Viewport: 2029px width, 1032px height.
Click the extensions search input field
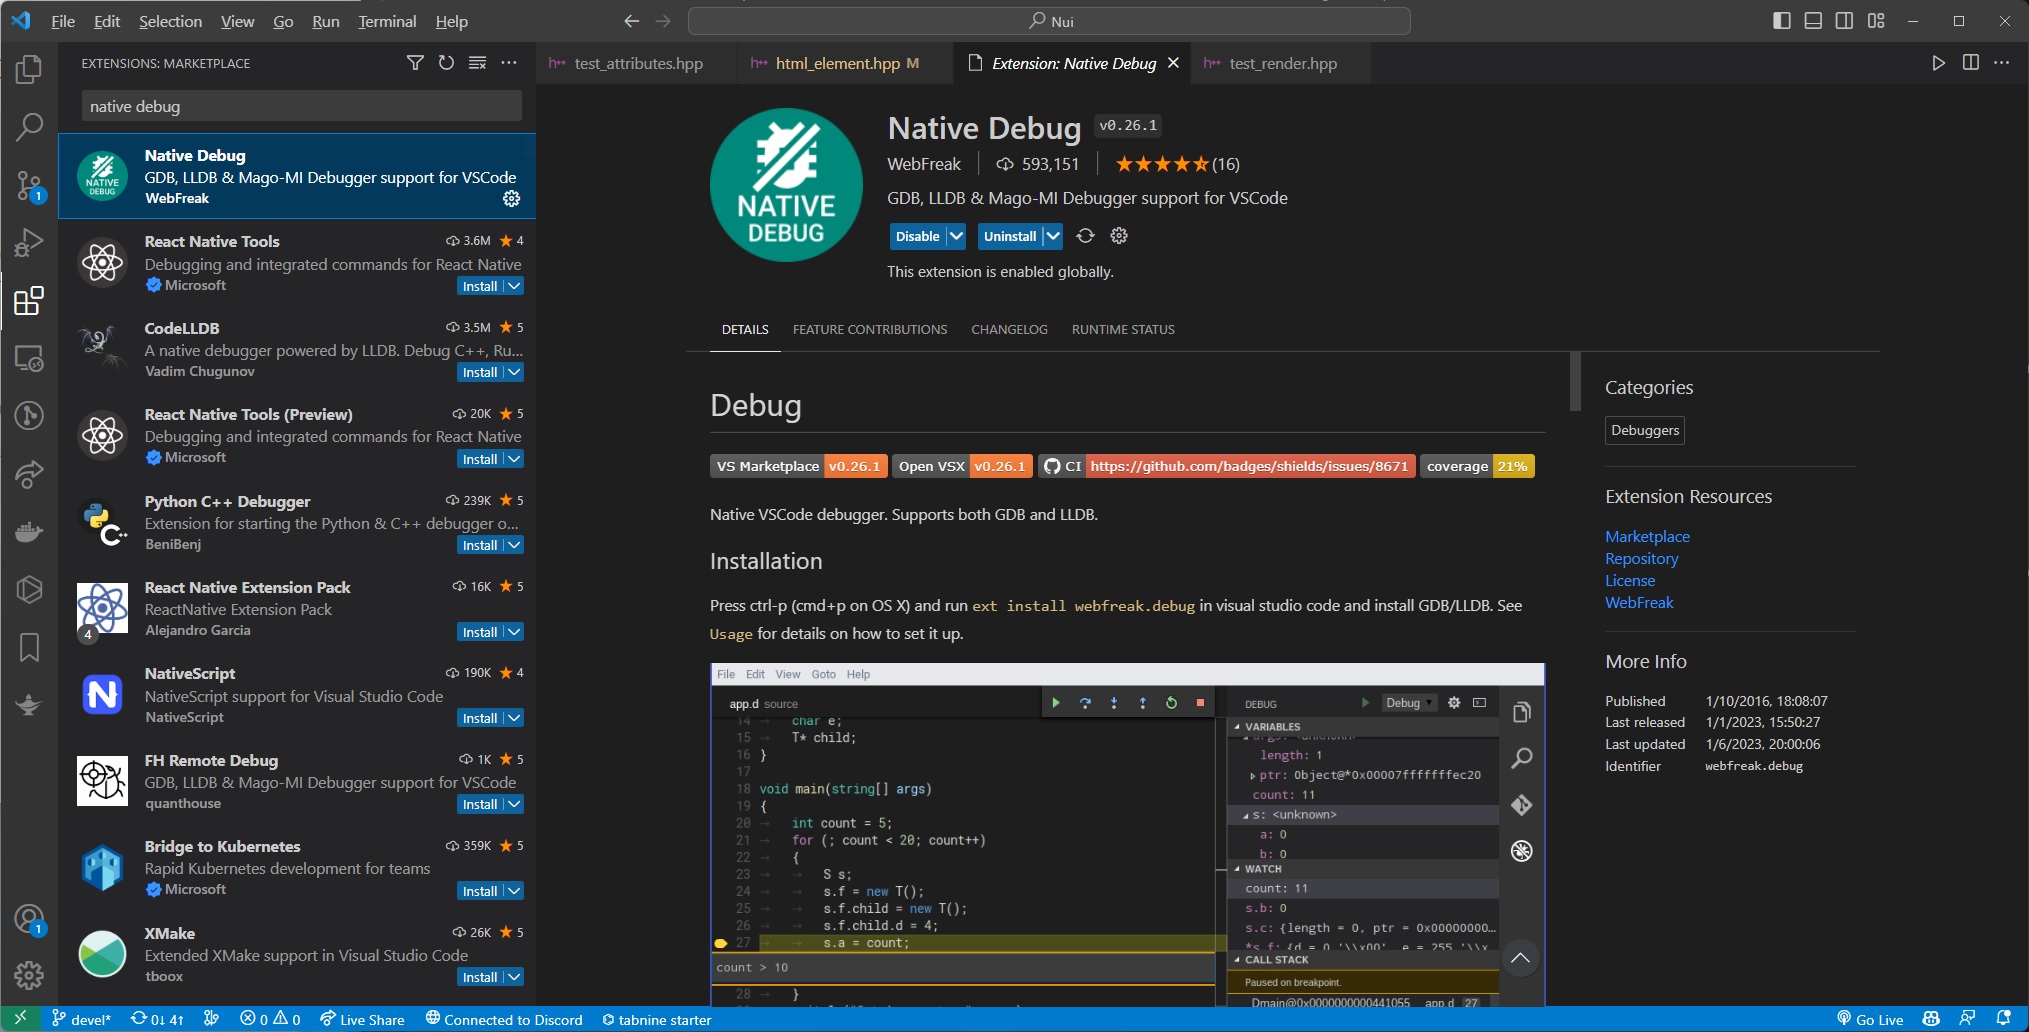coord(302,106)
